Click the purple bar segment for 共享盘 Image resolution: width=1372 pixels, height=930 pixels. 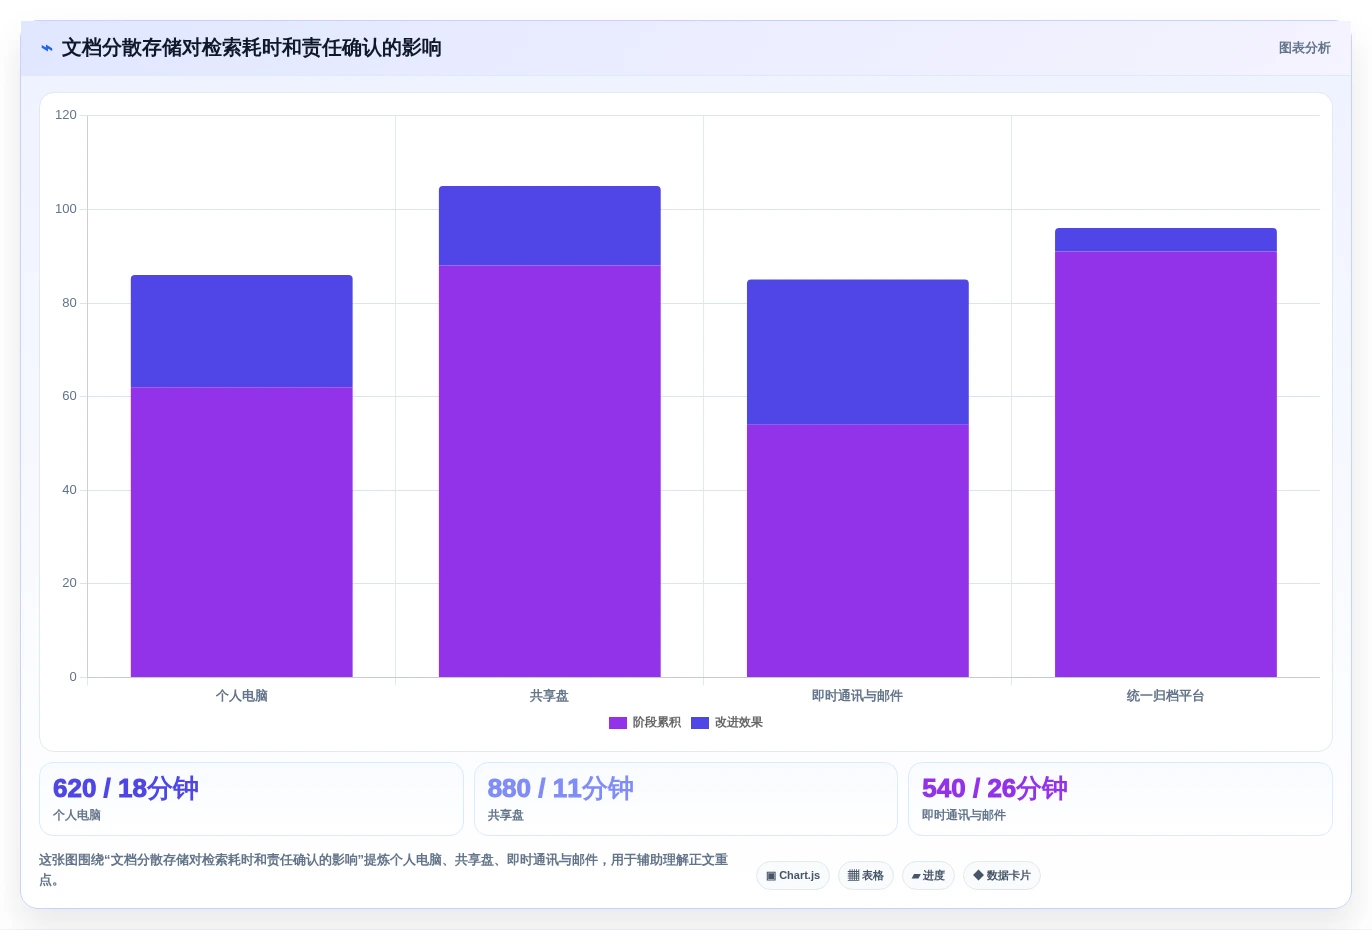550,471
